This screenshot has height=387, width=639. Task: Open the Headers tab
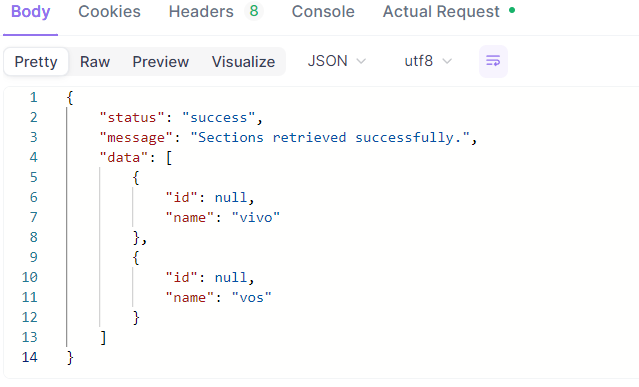point(201,12)
